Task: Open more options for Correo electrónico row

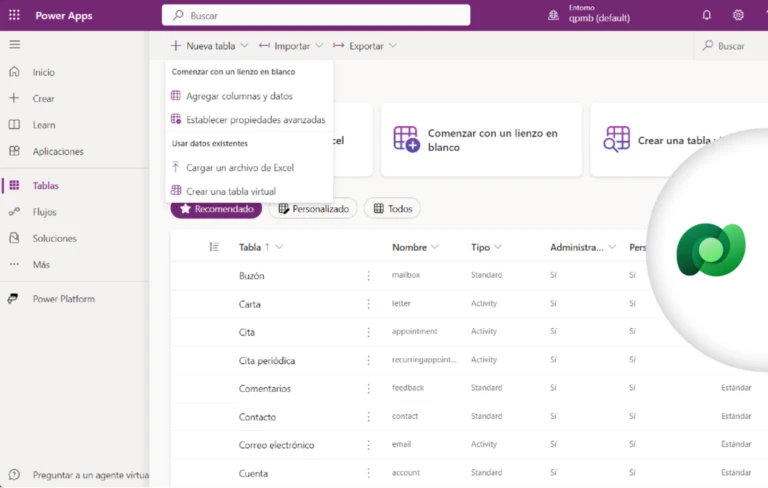Action: tap(368, 445)
